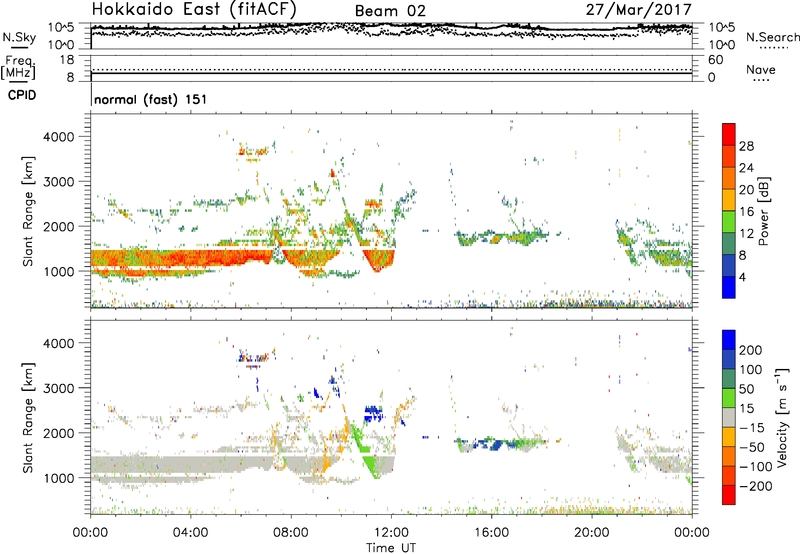Viewport: 800px width, 554px height.
Task: Click the 'N.Search' legend label
Action: (x=772, y=37)
